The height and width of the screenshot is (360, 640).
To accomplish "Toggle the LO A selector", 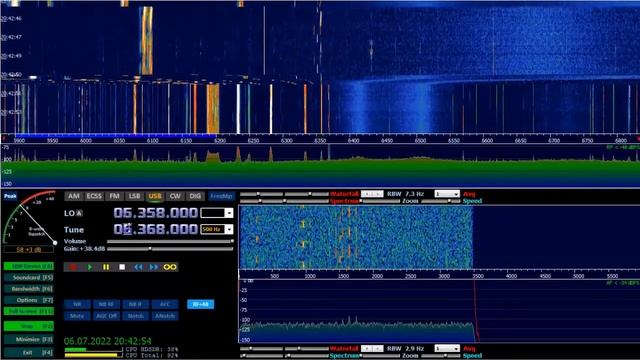I will pyautogui.click(x=79, y=213).
